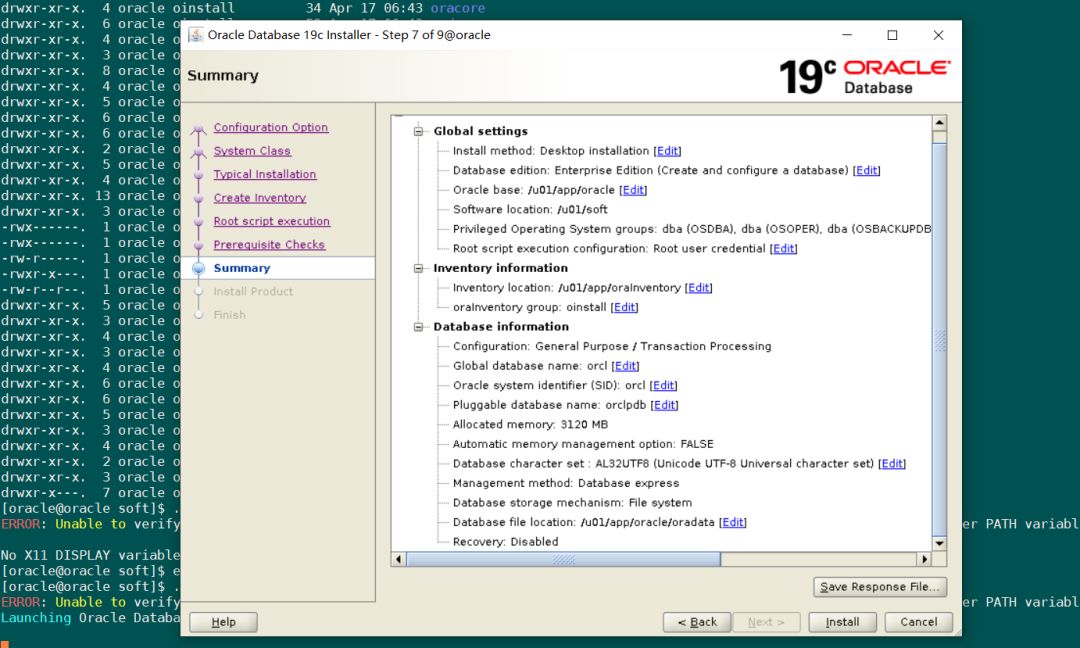Click 'Configuration: General Purpose / Transaction Processing' row

coord(612,346)
